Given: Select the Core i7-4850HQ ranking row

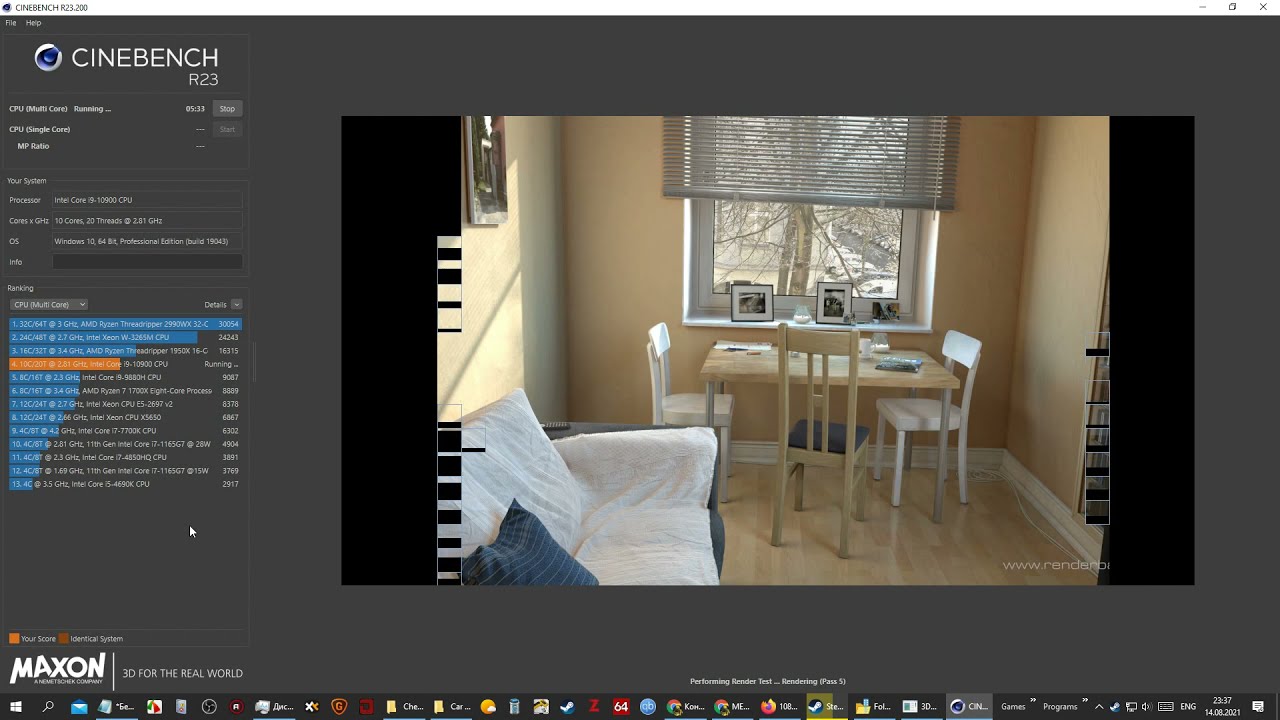Looking at the screenshot, I should pos(125,458).
